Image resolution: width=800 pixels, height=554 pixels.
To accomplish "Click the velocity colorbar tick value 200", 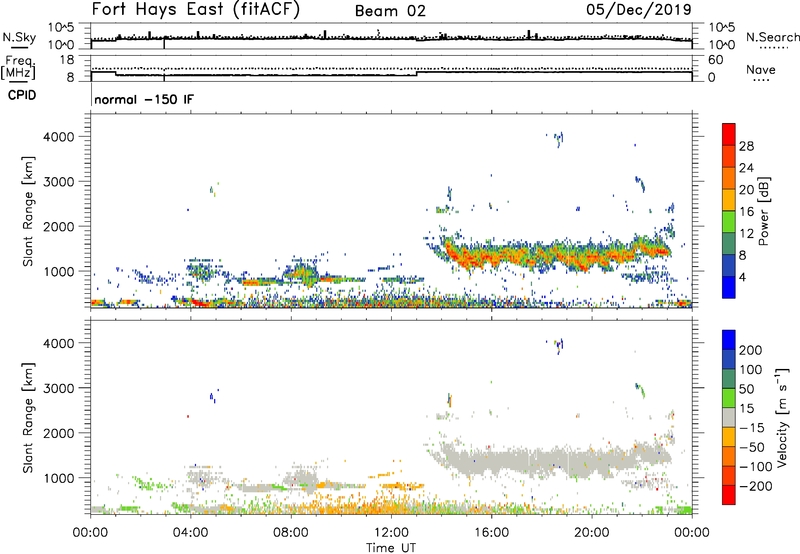I will (x=751, y=350).
